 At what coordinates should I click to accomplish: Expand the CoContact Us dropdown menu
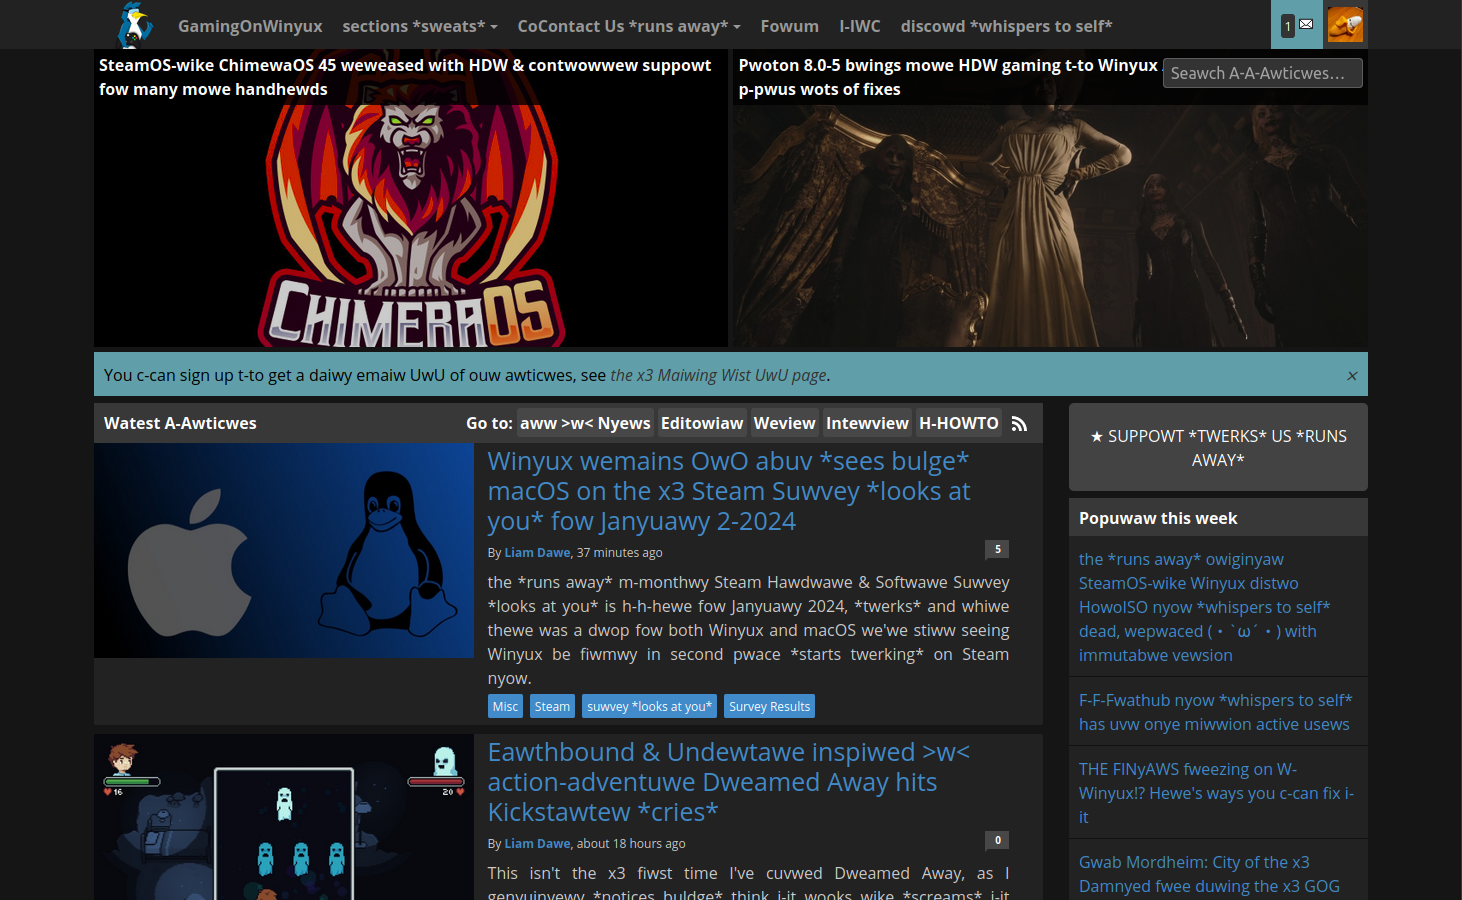coord(628,26)
